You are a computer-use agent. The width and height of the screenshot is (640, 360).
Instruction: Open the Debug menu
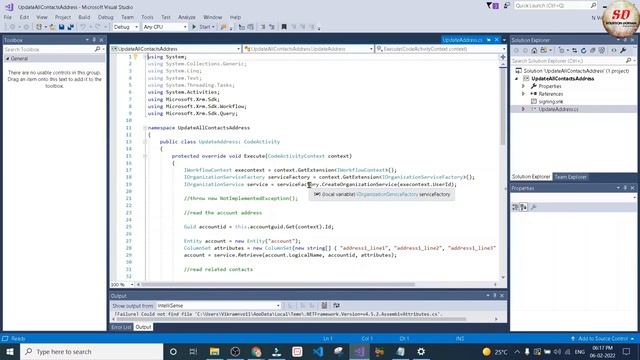tap(105, 17)
